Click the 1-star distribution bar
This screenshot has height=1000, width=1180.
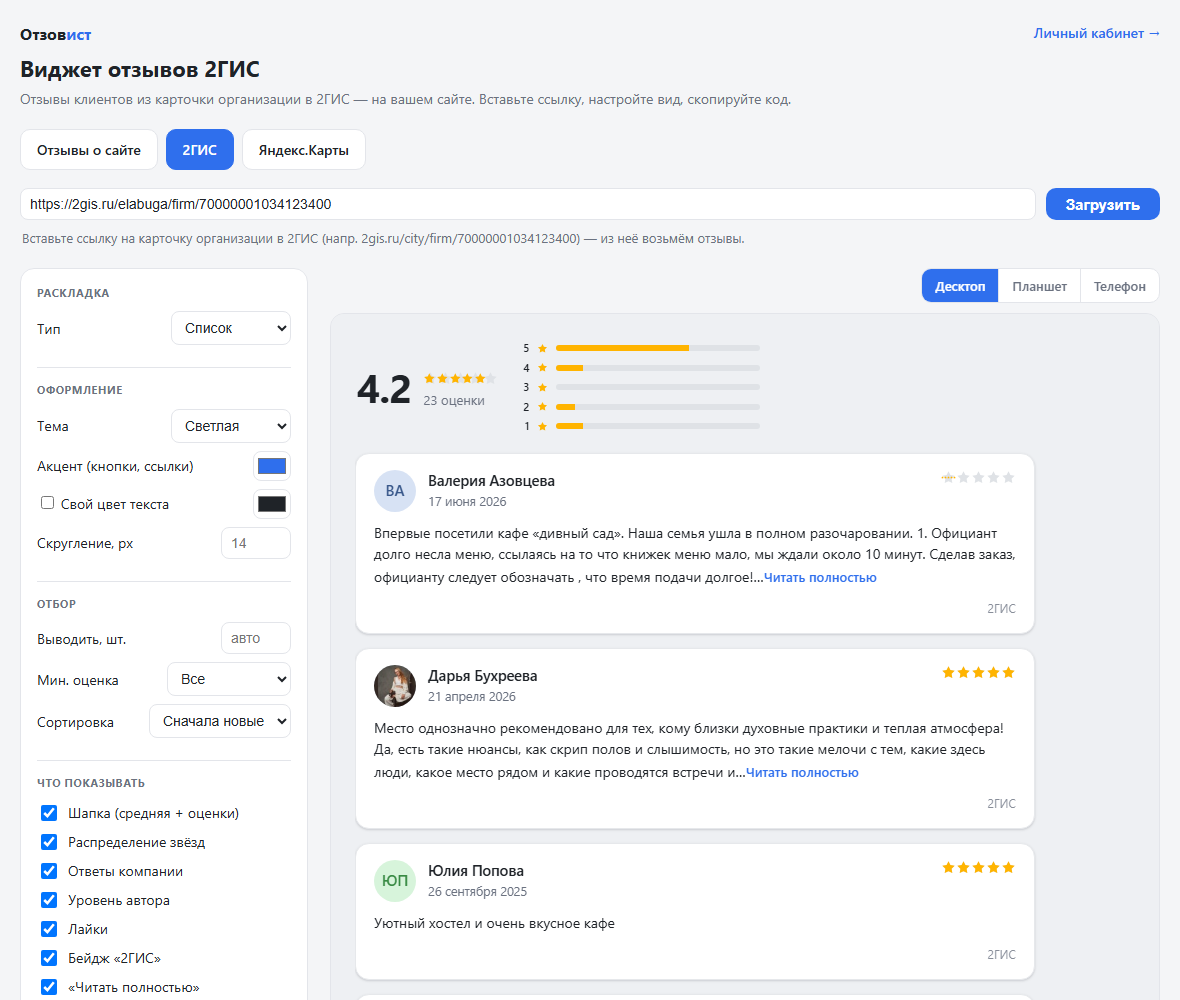click(658, 427)
